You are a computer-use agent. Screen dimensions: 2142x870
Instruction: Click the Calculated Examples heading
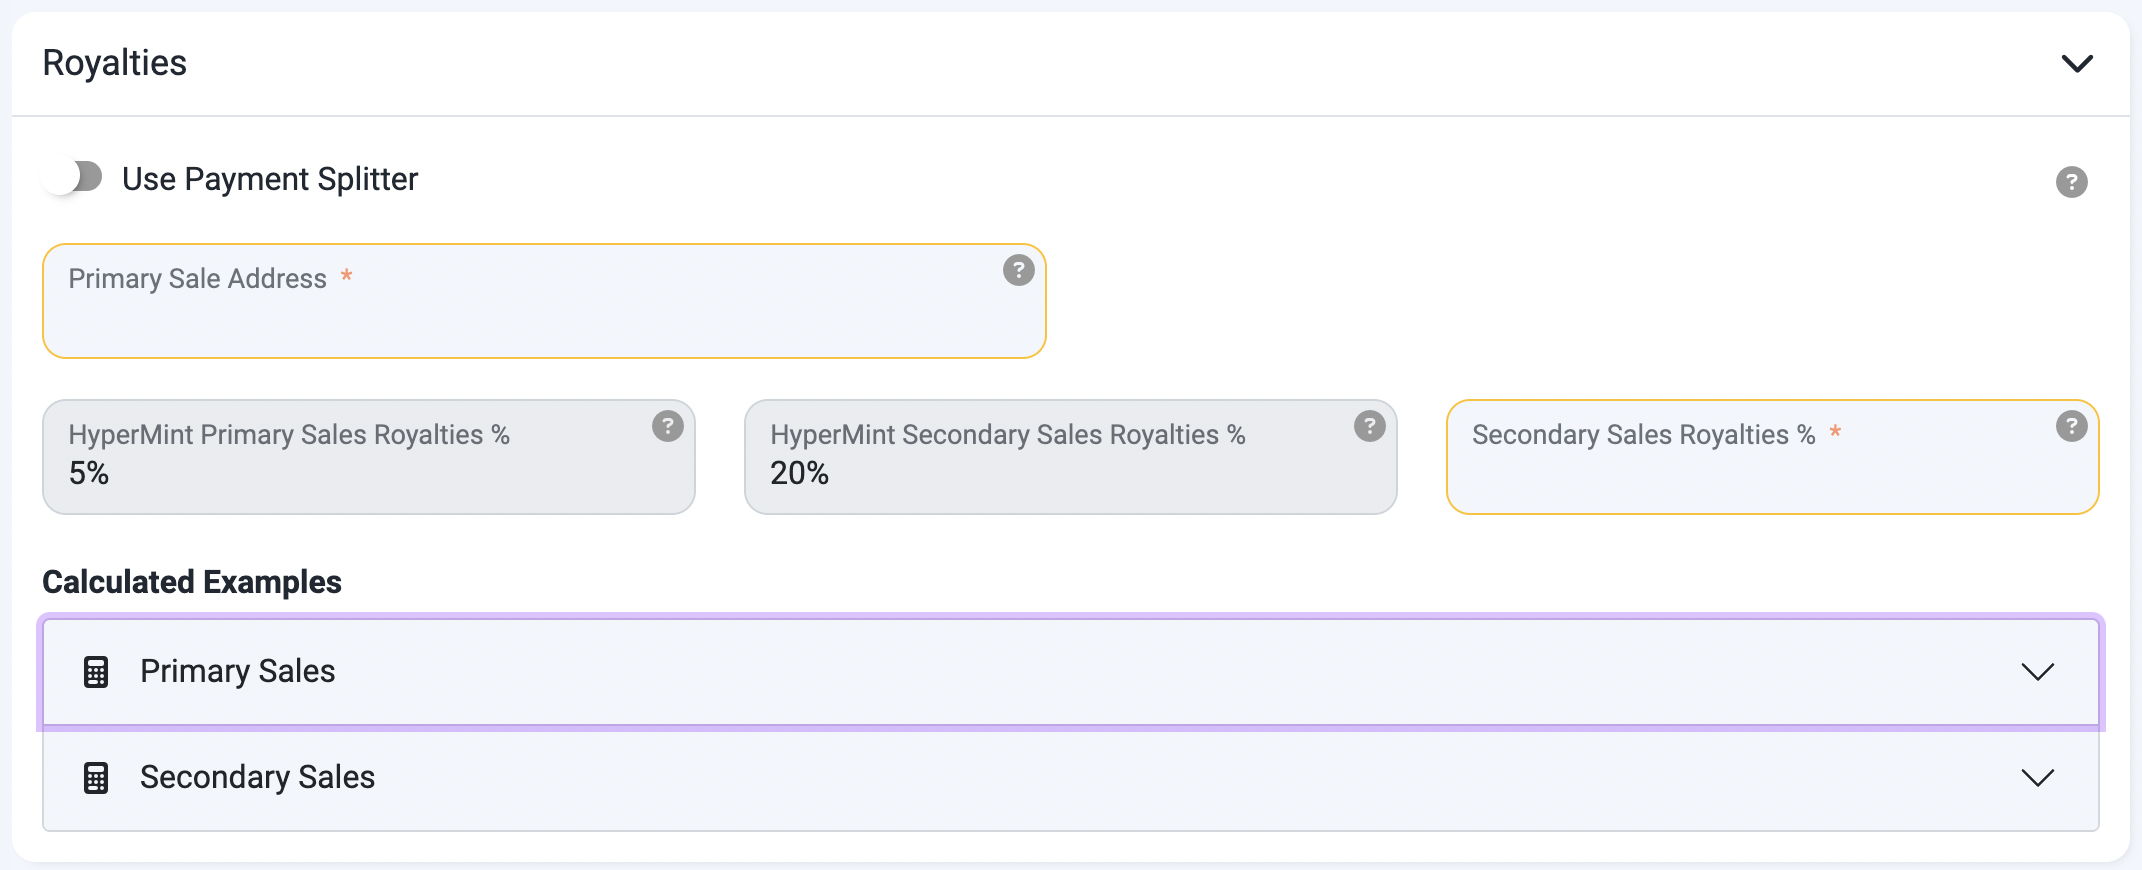click(192, 582)
